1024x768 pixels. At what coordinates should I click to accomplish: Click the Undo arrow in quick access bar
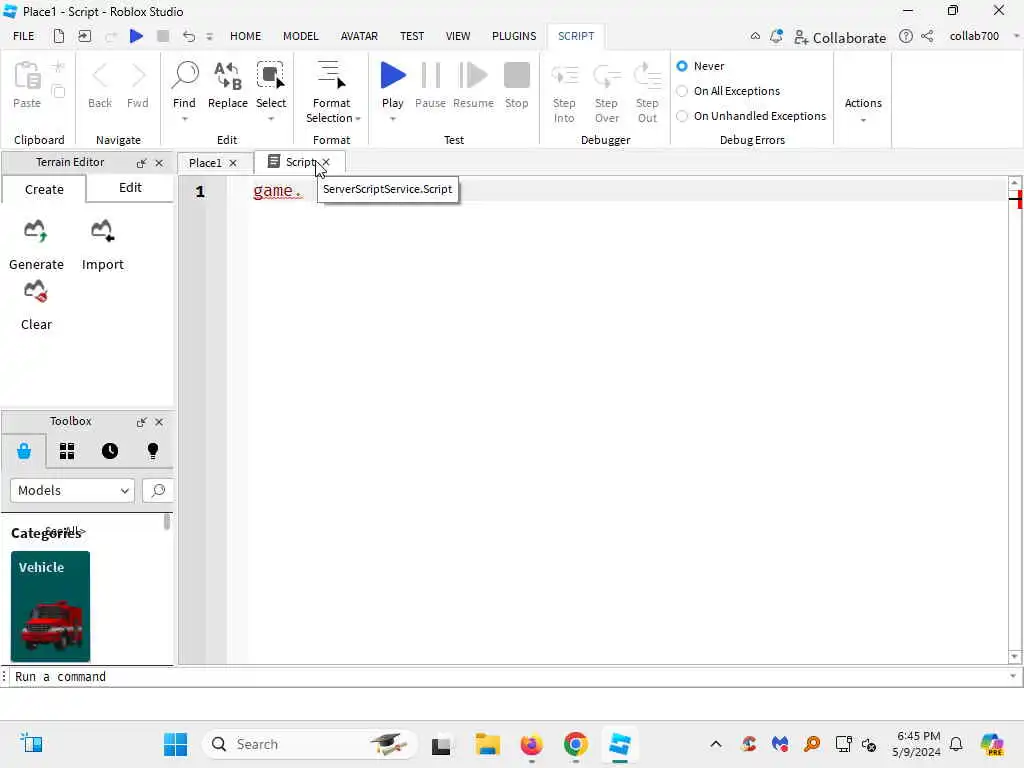point(188,36)
